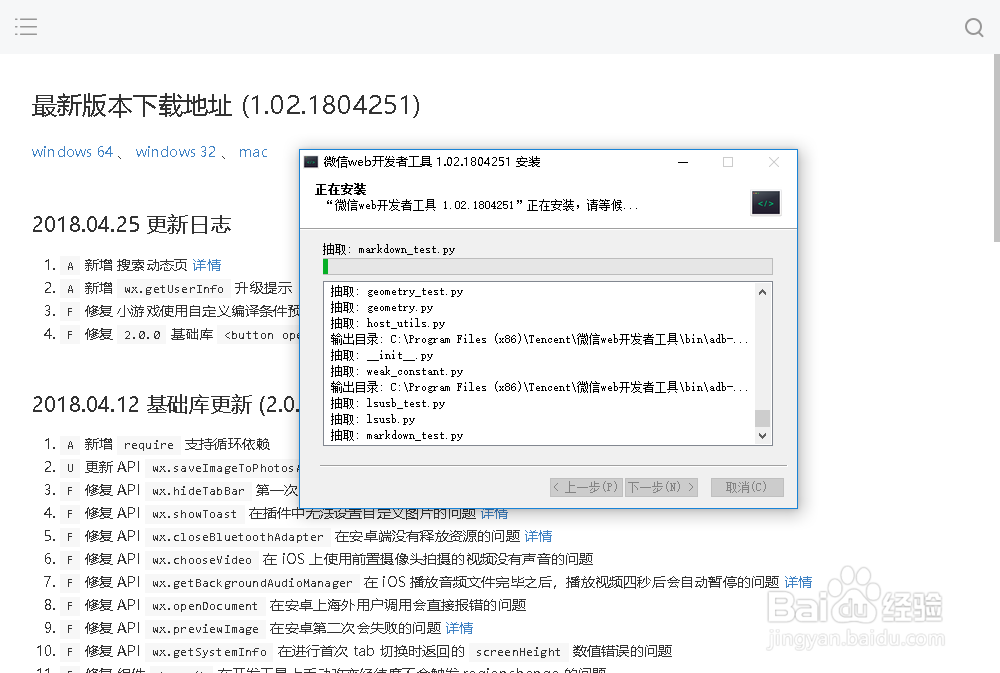Open the hamburger navigation menu

pos(26,27)
